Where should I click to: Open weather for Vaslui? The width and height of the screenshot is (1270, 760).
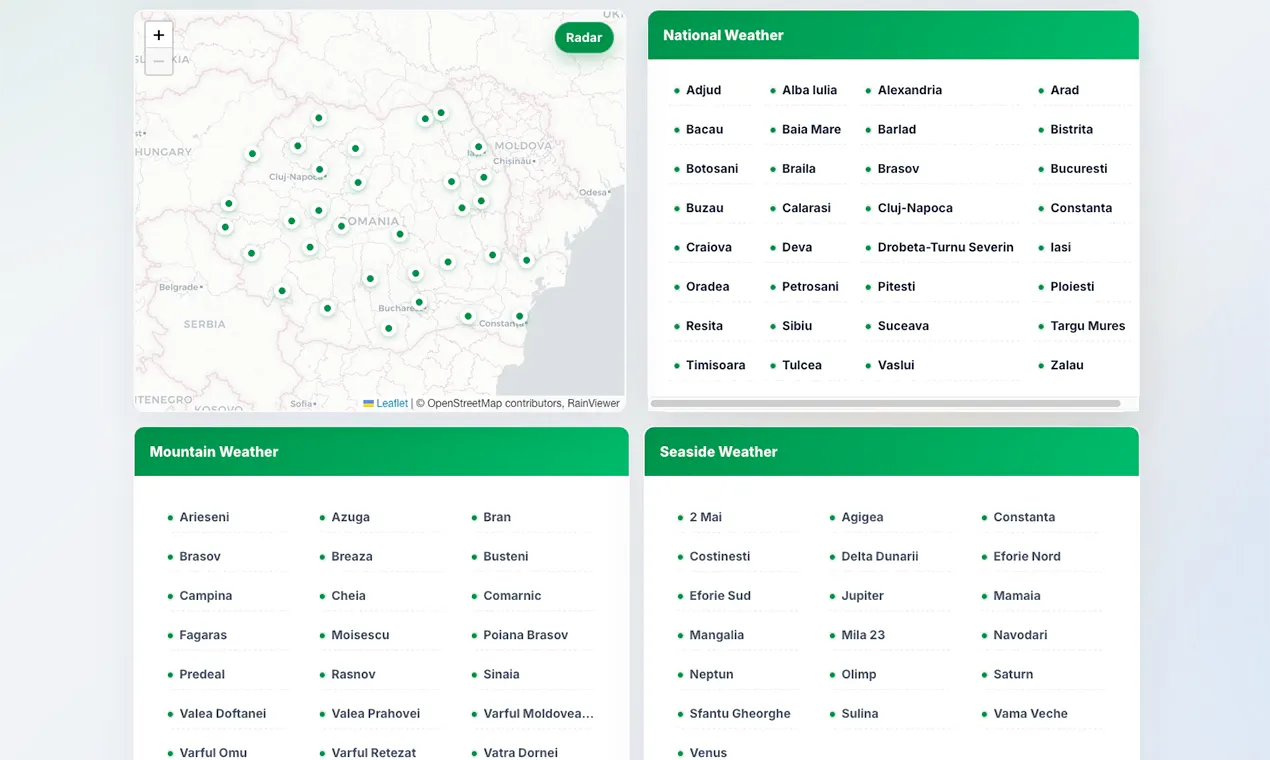[x=896, y=365]
